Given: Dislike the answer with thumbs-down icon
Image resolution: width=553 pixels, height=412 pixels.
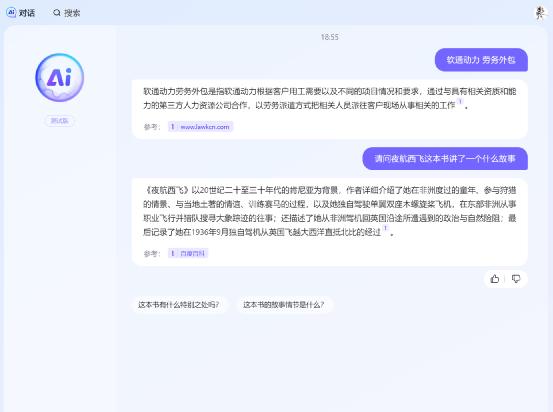Looking at the screenshot, I should tap(516, 279).
